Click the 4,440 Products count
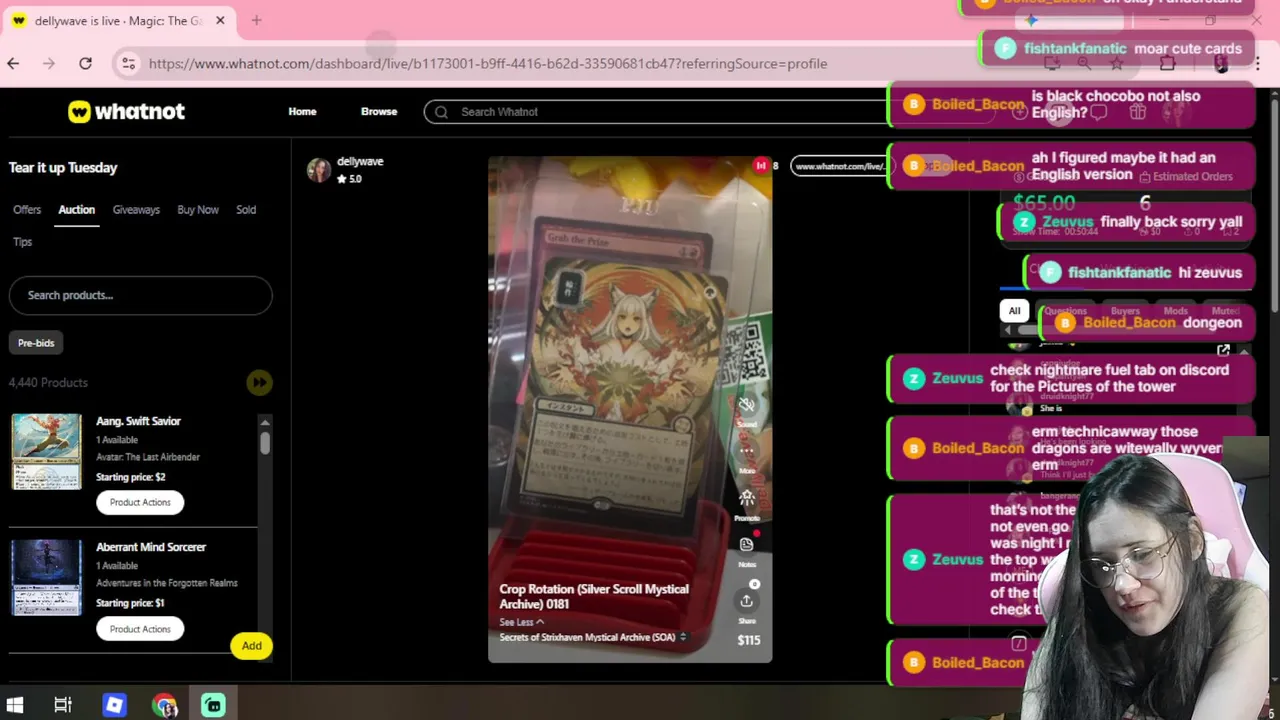The image size is (1280, 720). 48,382
